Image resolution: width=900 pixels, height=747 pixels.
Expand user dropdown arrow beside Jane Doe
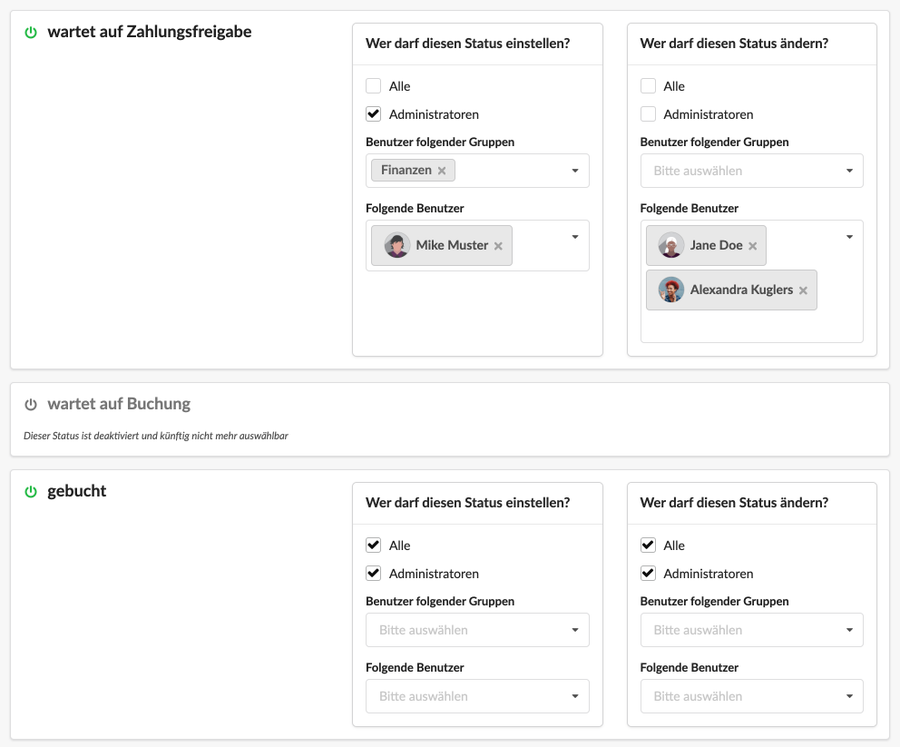(x=849, y=237)
